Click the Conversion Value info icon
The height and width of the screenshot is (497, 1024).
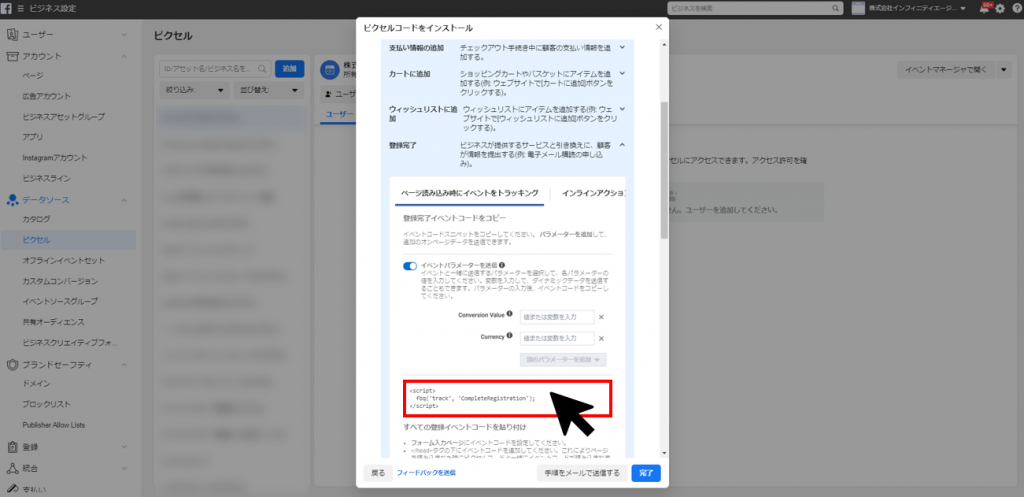[509, 314]
